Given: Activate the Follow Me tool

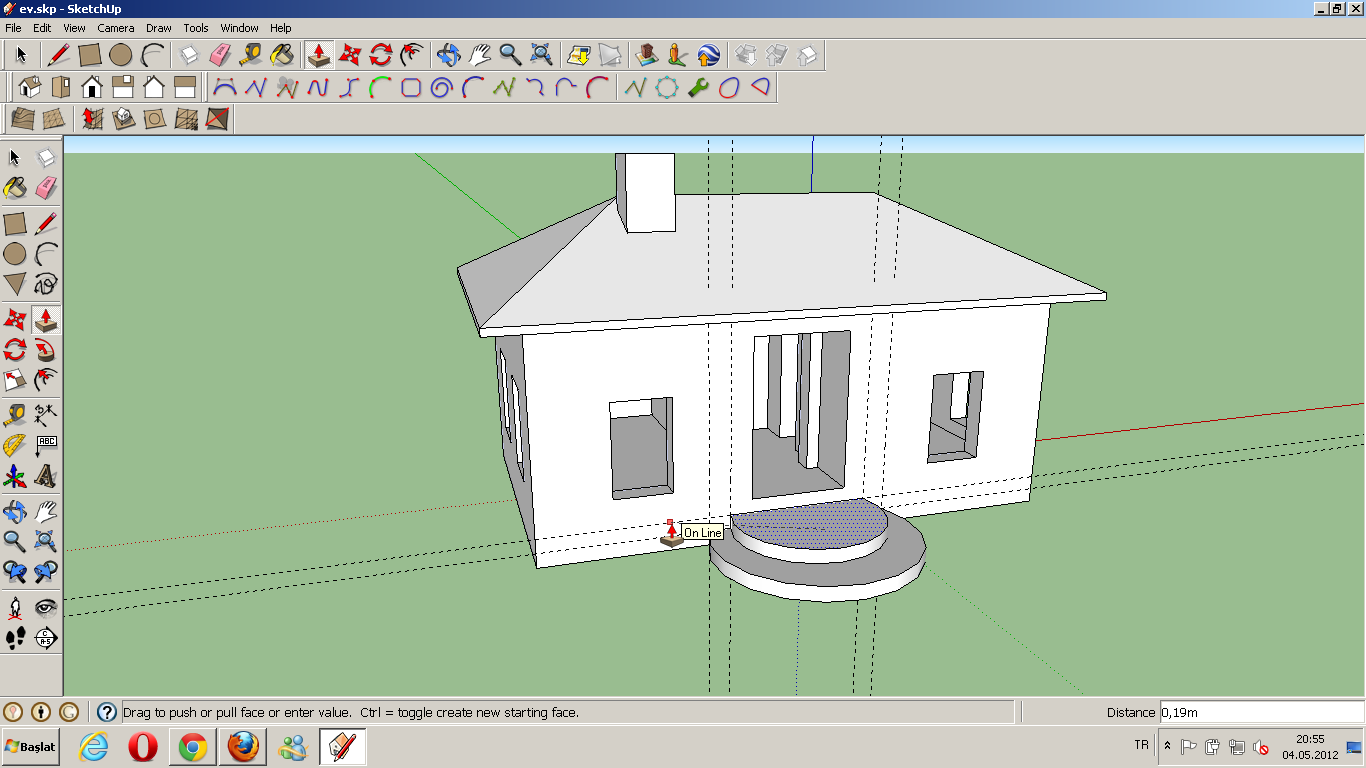Looking at the screenshot, I should click(45, 350).
